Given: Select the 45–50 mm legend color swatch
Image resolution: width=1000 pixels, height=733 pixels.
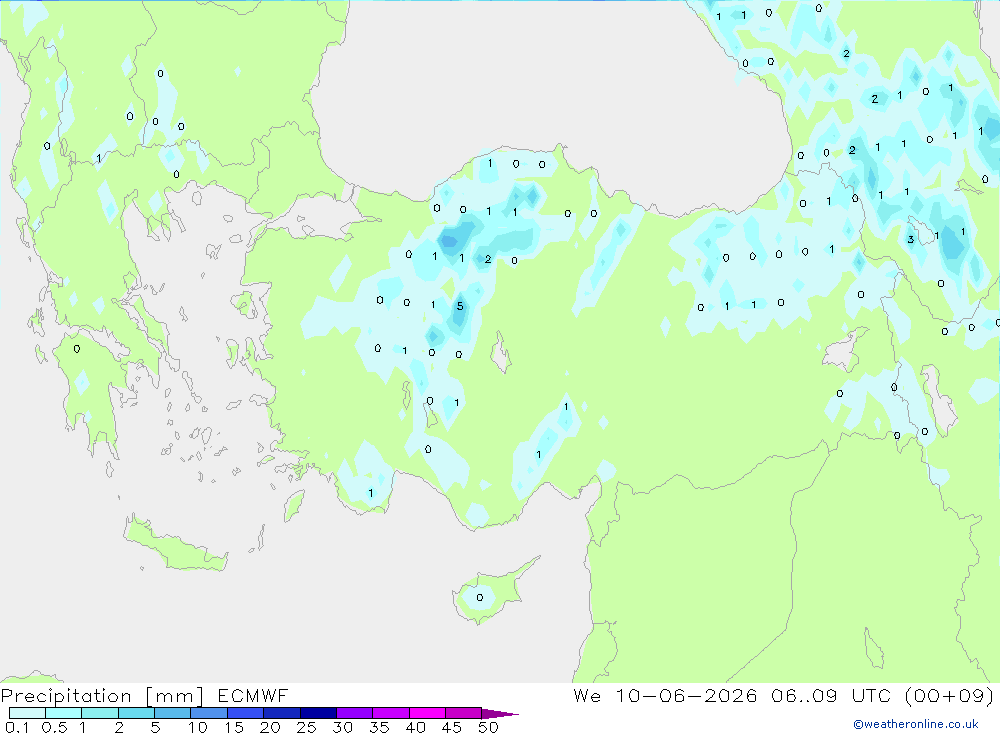Looking at the screenshot, I should pyautogui.click(x=464, y=713).
